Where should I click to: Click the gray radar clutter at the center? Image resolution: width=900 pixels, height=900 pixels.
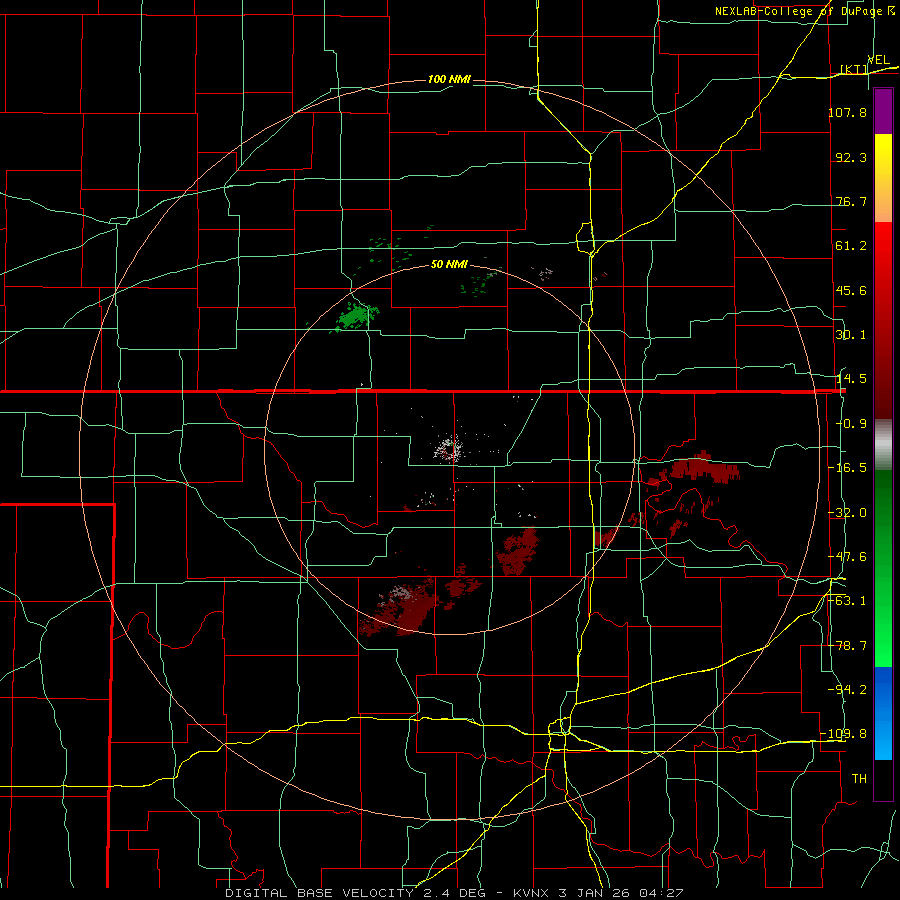[x=449, y=449]
